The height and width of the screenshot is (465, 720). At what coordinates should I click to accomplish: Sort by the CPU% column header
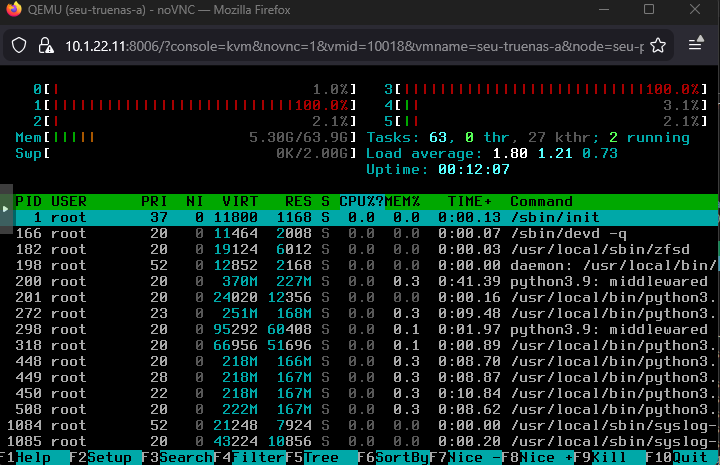(359, 201)
